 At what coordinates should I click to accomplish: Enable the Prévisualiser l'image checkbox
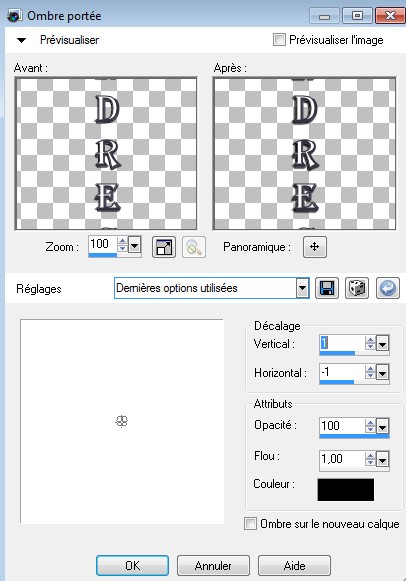pos(279,40)
